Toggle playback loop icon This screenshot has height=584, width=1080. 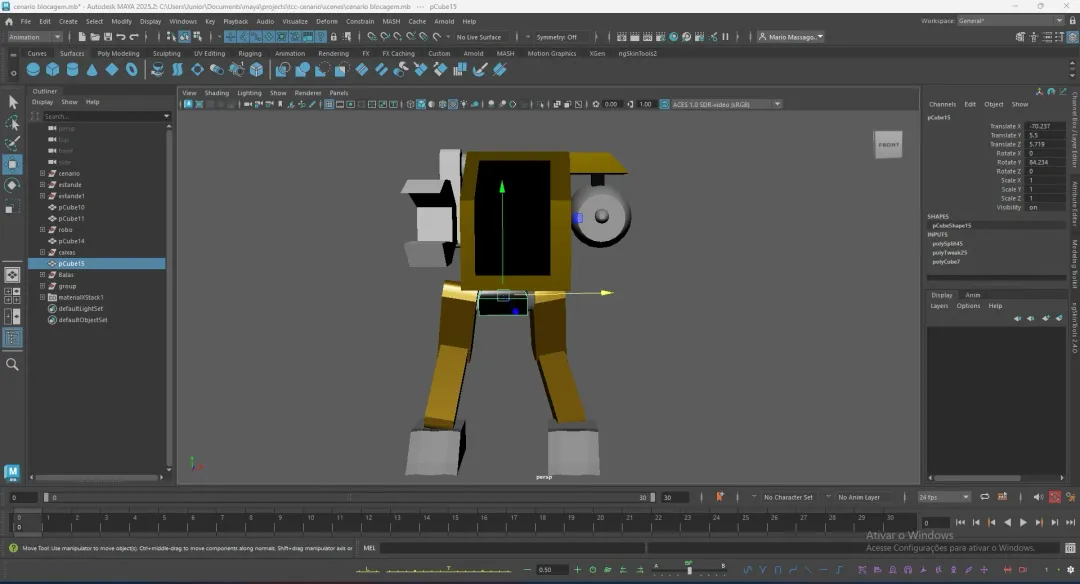click(985, 497)
